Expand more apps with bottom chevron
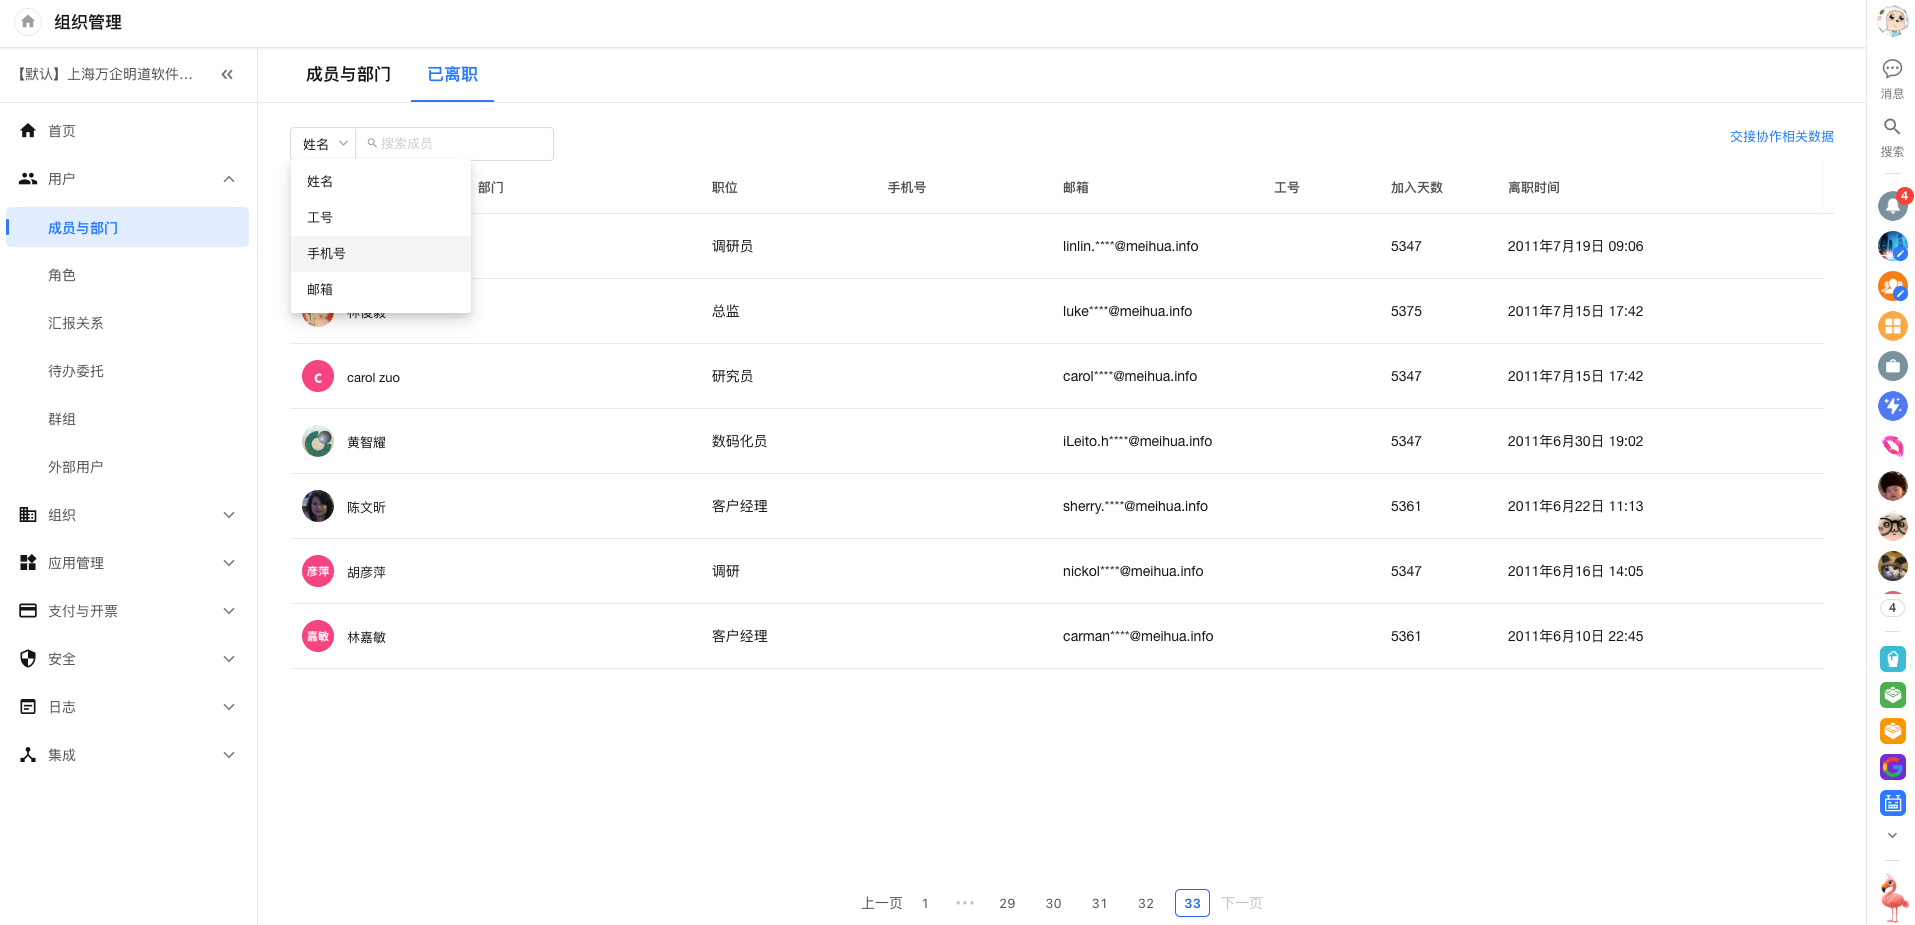The height and width of the screenshot is (925, 1915). point(1891,836)
